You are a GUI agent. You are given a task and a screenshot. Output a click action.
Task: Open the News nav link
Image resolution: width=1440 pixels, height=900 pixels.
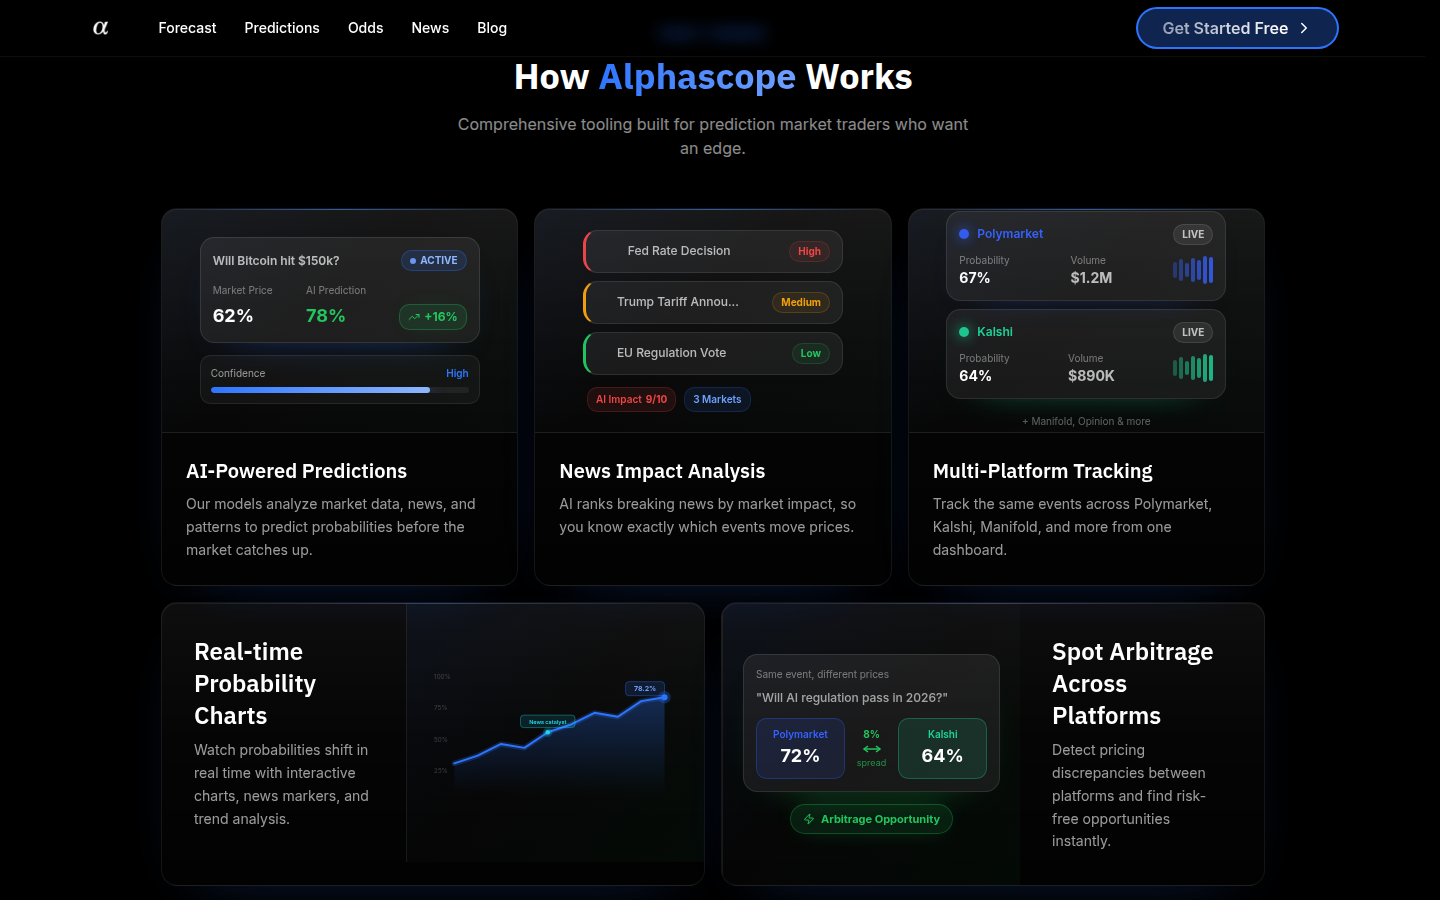pyautogui.click(x=430, y=28)
